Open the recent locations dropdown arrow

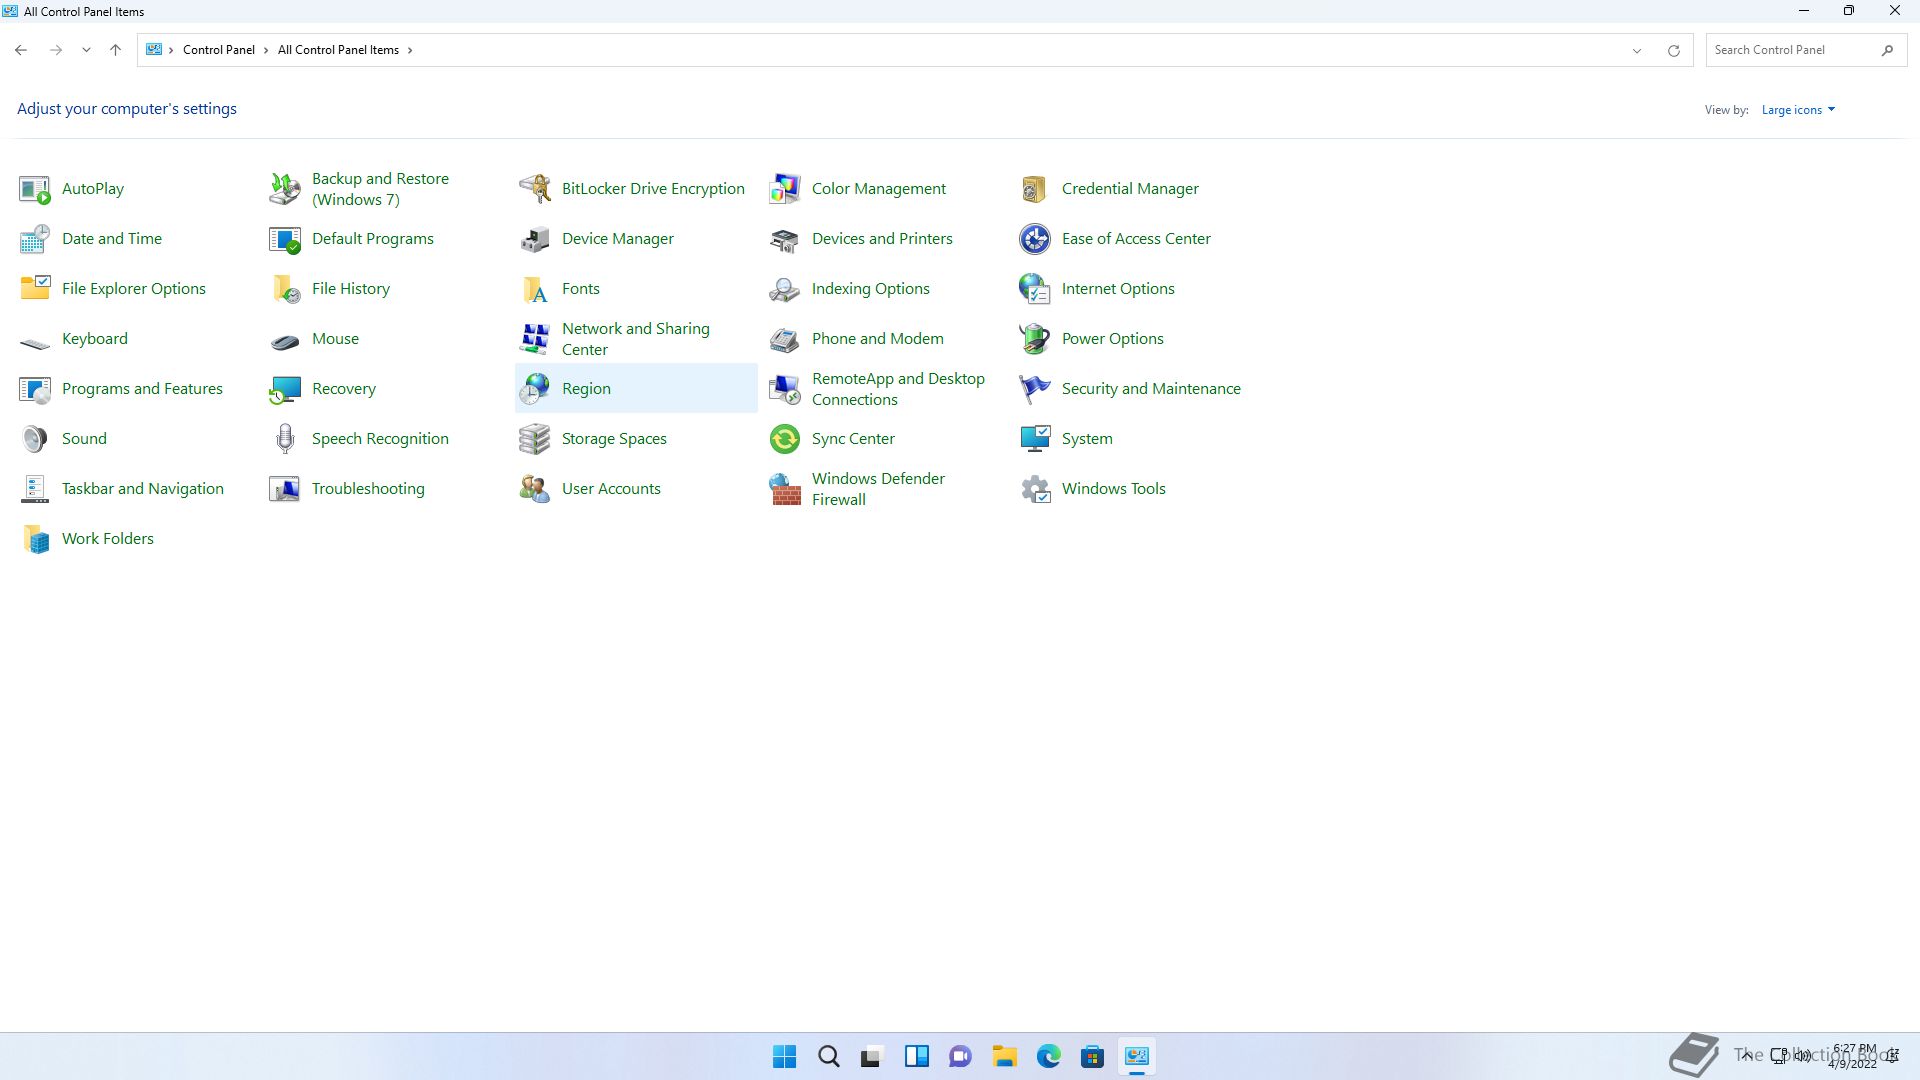click(x=86, y=50)
